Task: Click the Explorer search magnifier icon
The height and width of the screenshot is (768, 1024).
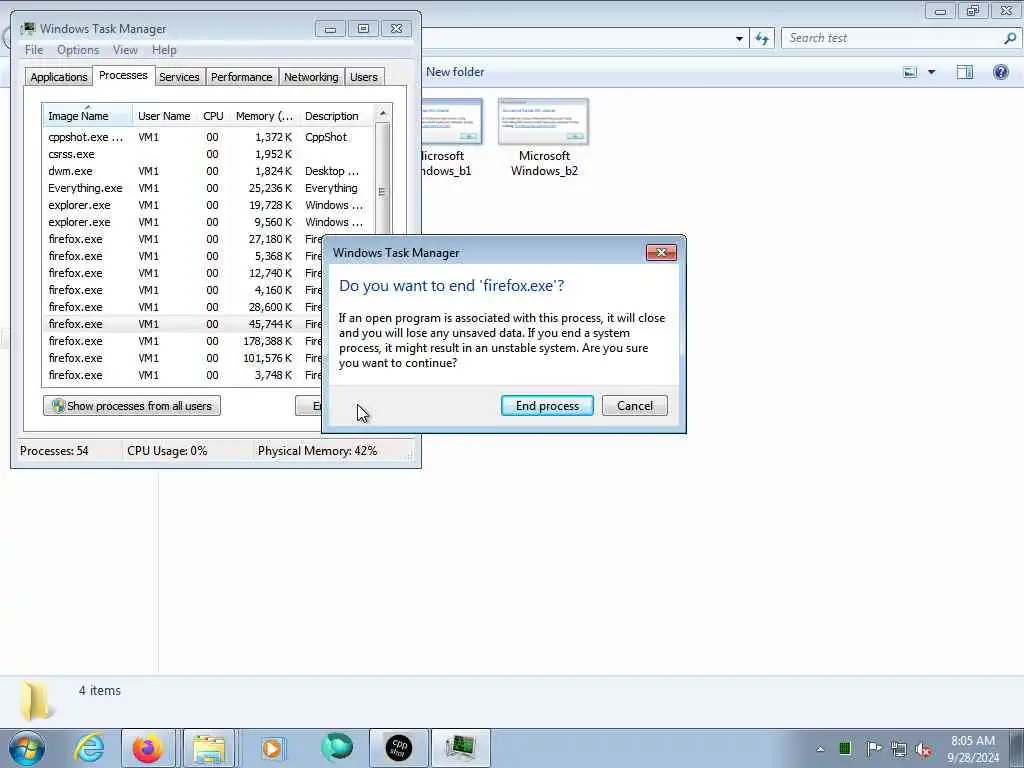Action: (x=1010, y=38)
